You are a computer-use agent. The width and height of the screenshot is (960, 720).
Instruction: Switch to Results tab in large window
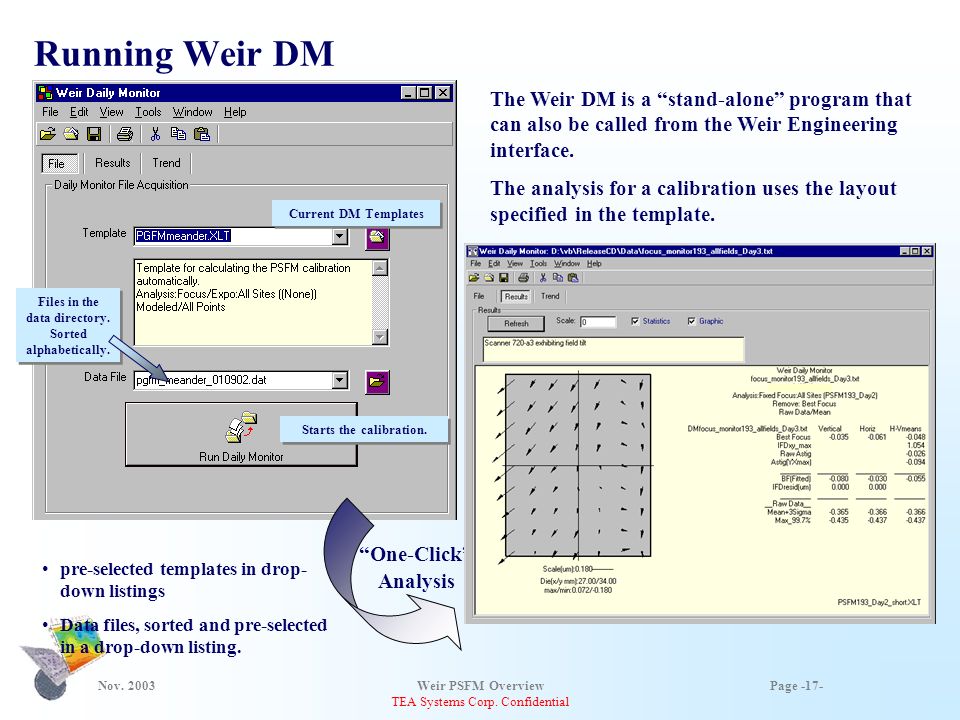coord(113,163)
